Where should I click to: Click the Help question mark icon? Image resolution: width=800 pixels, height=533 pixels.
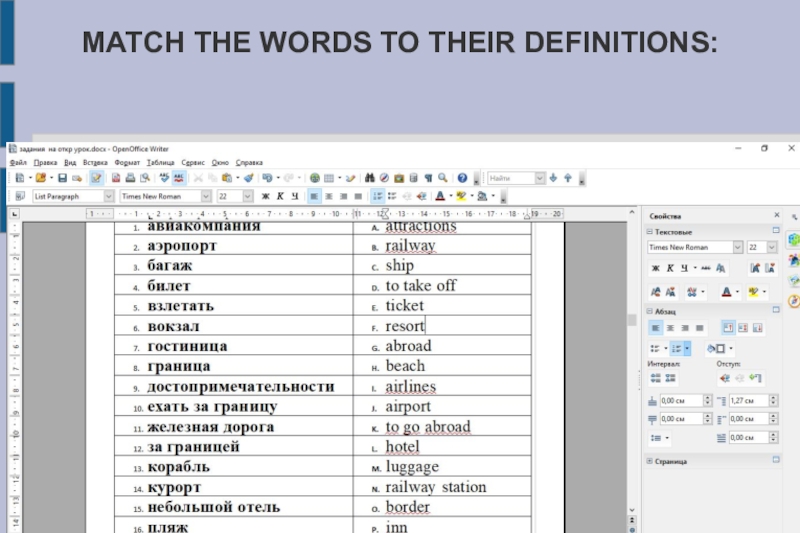(x=462, y=178)
